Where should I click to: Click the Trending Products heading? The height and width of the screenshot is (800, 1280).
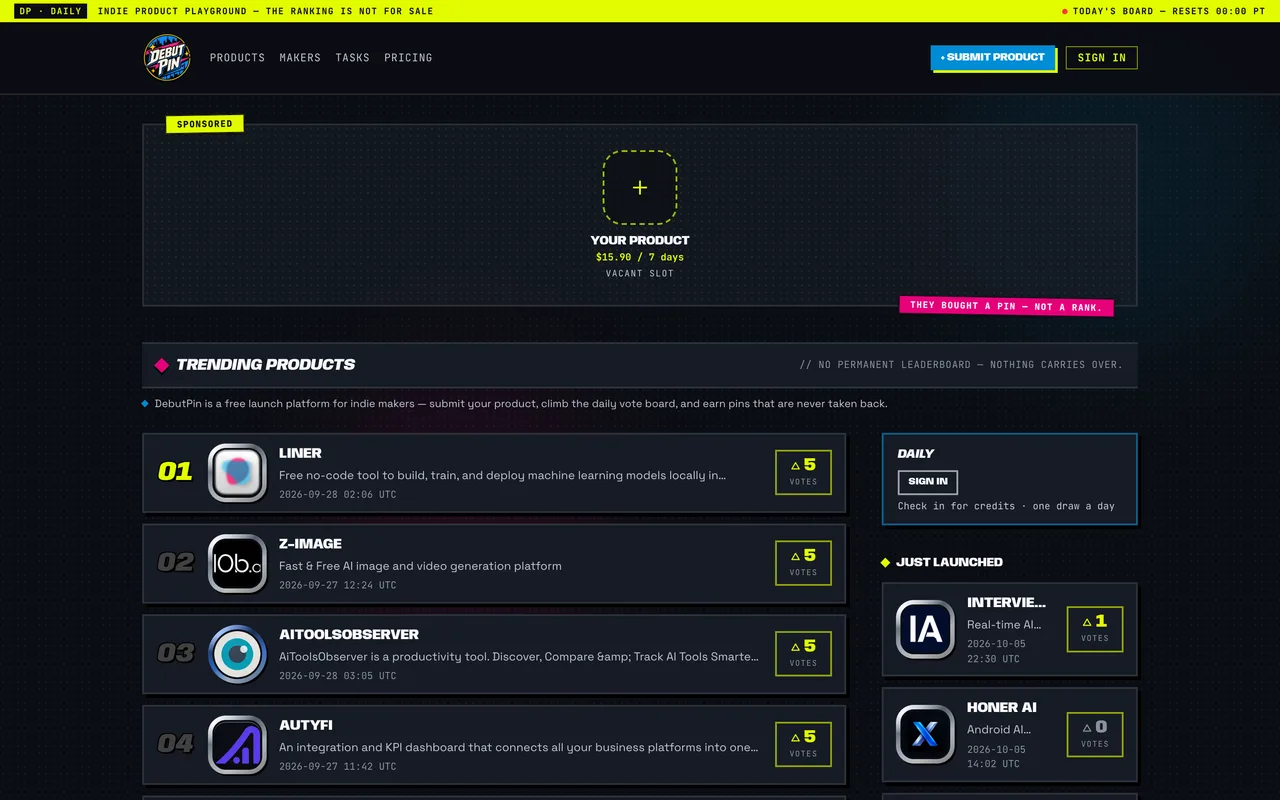pyautogui.click(x=265, y=365)
